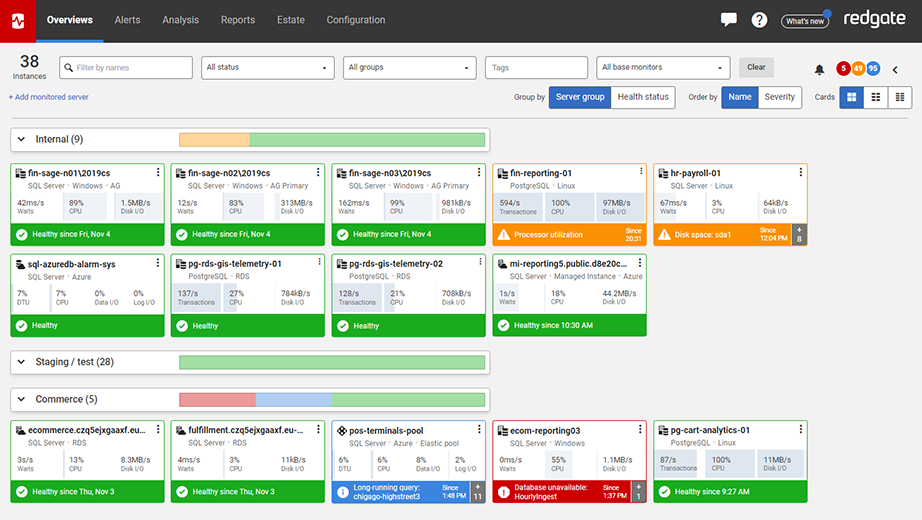Click the Staging / test group health bar

coord(332,362)
